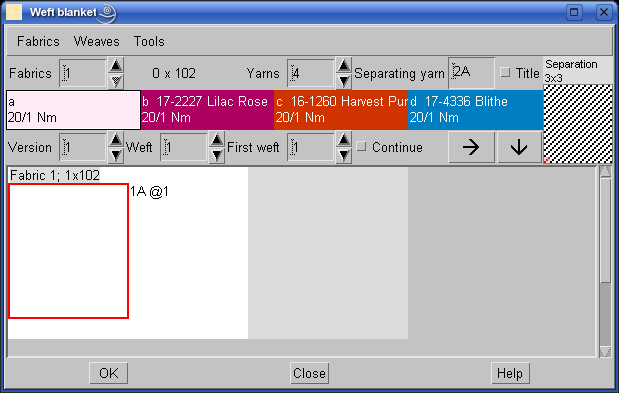Open the Weaves menu

96,41
